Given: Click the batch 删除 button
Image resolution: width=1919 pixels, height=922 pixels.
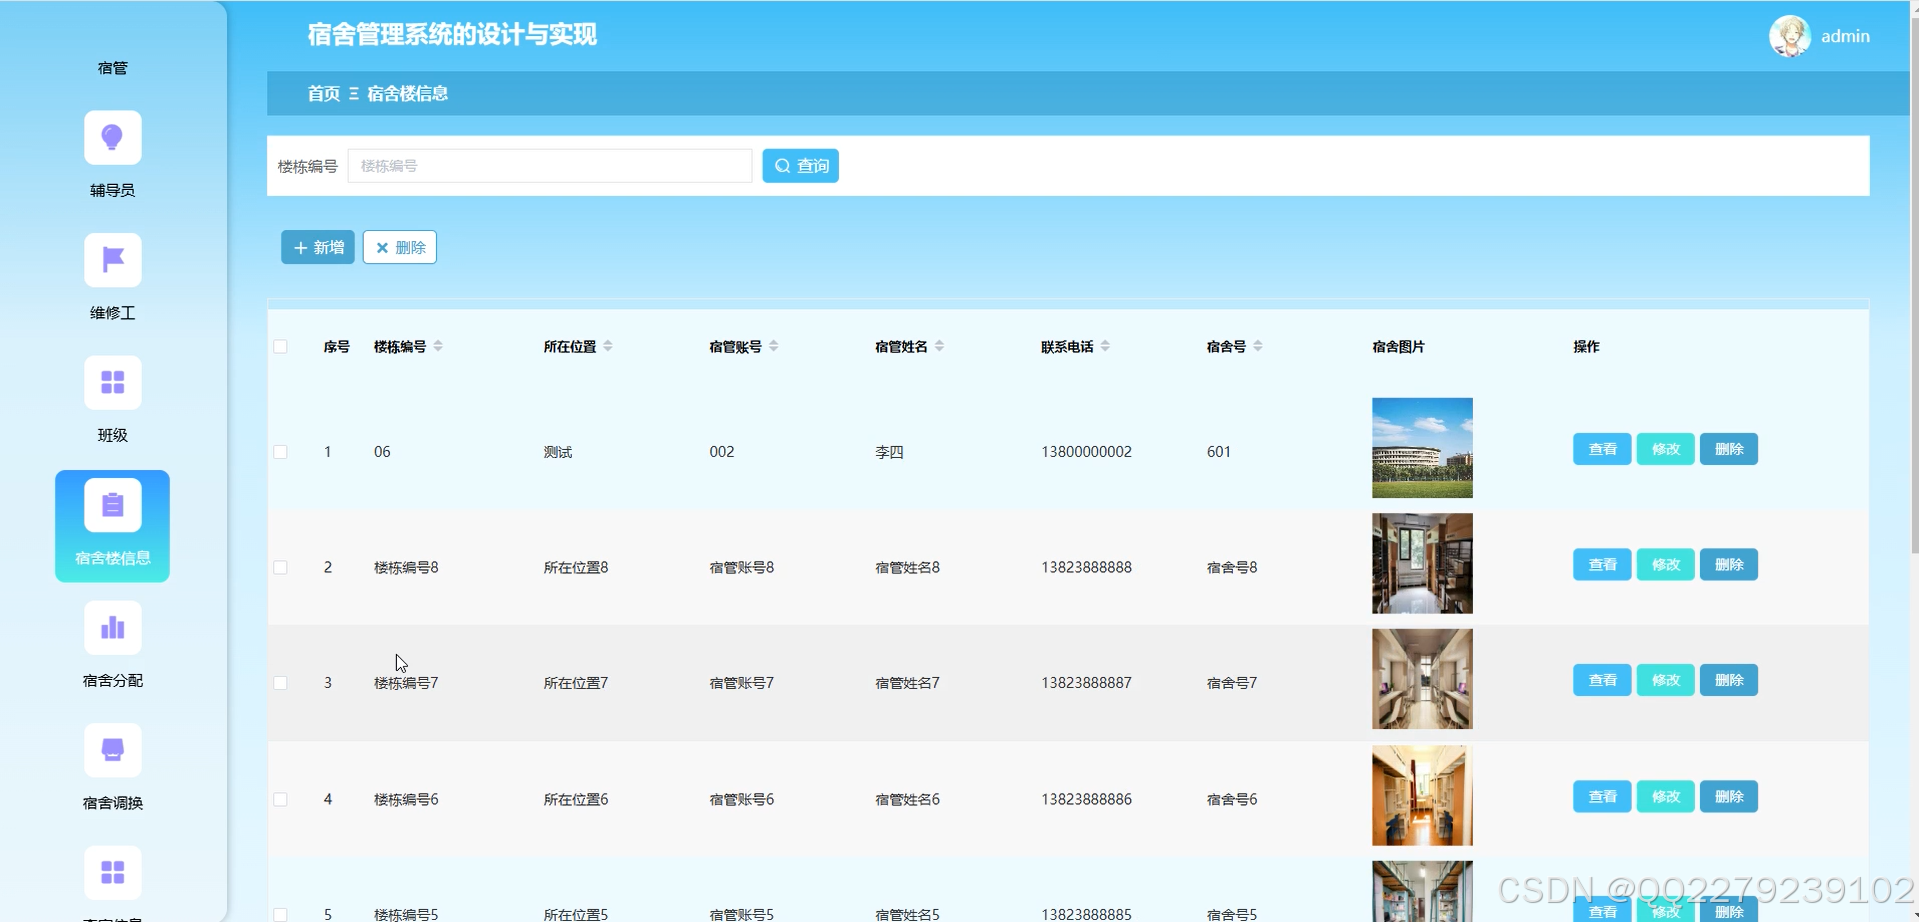Looking at the screenshot, I should tap(400, 248).
